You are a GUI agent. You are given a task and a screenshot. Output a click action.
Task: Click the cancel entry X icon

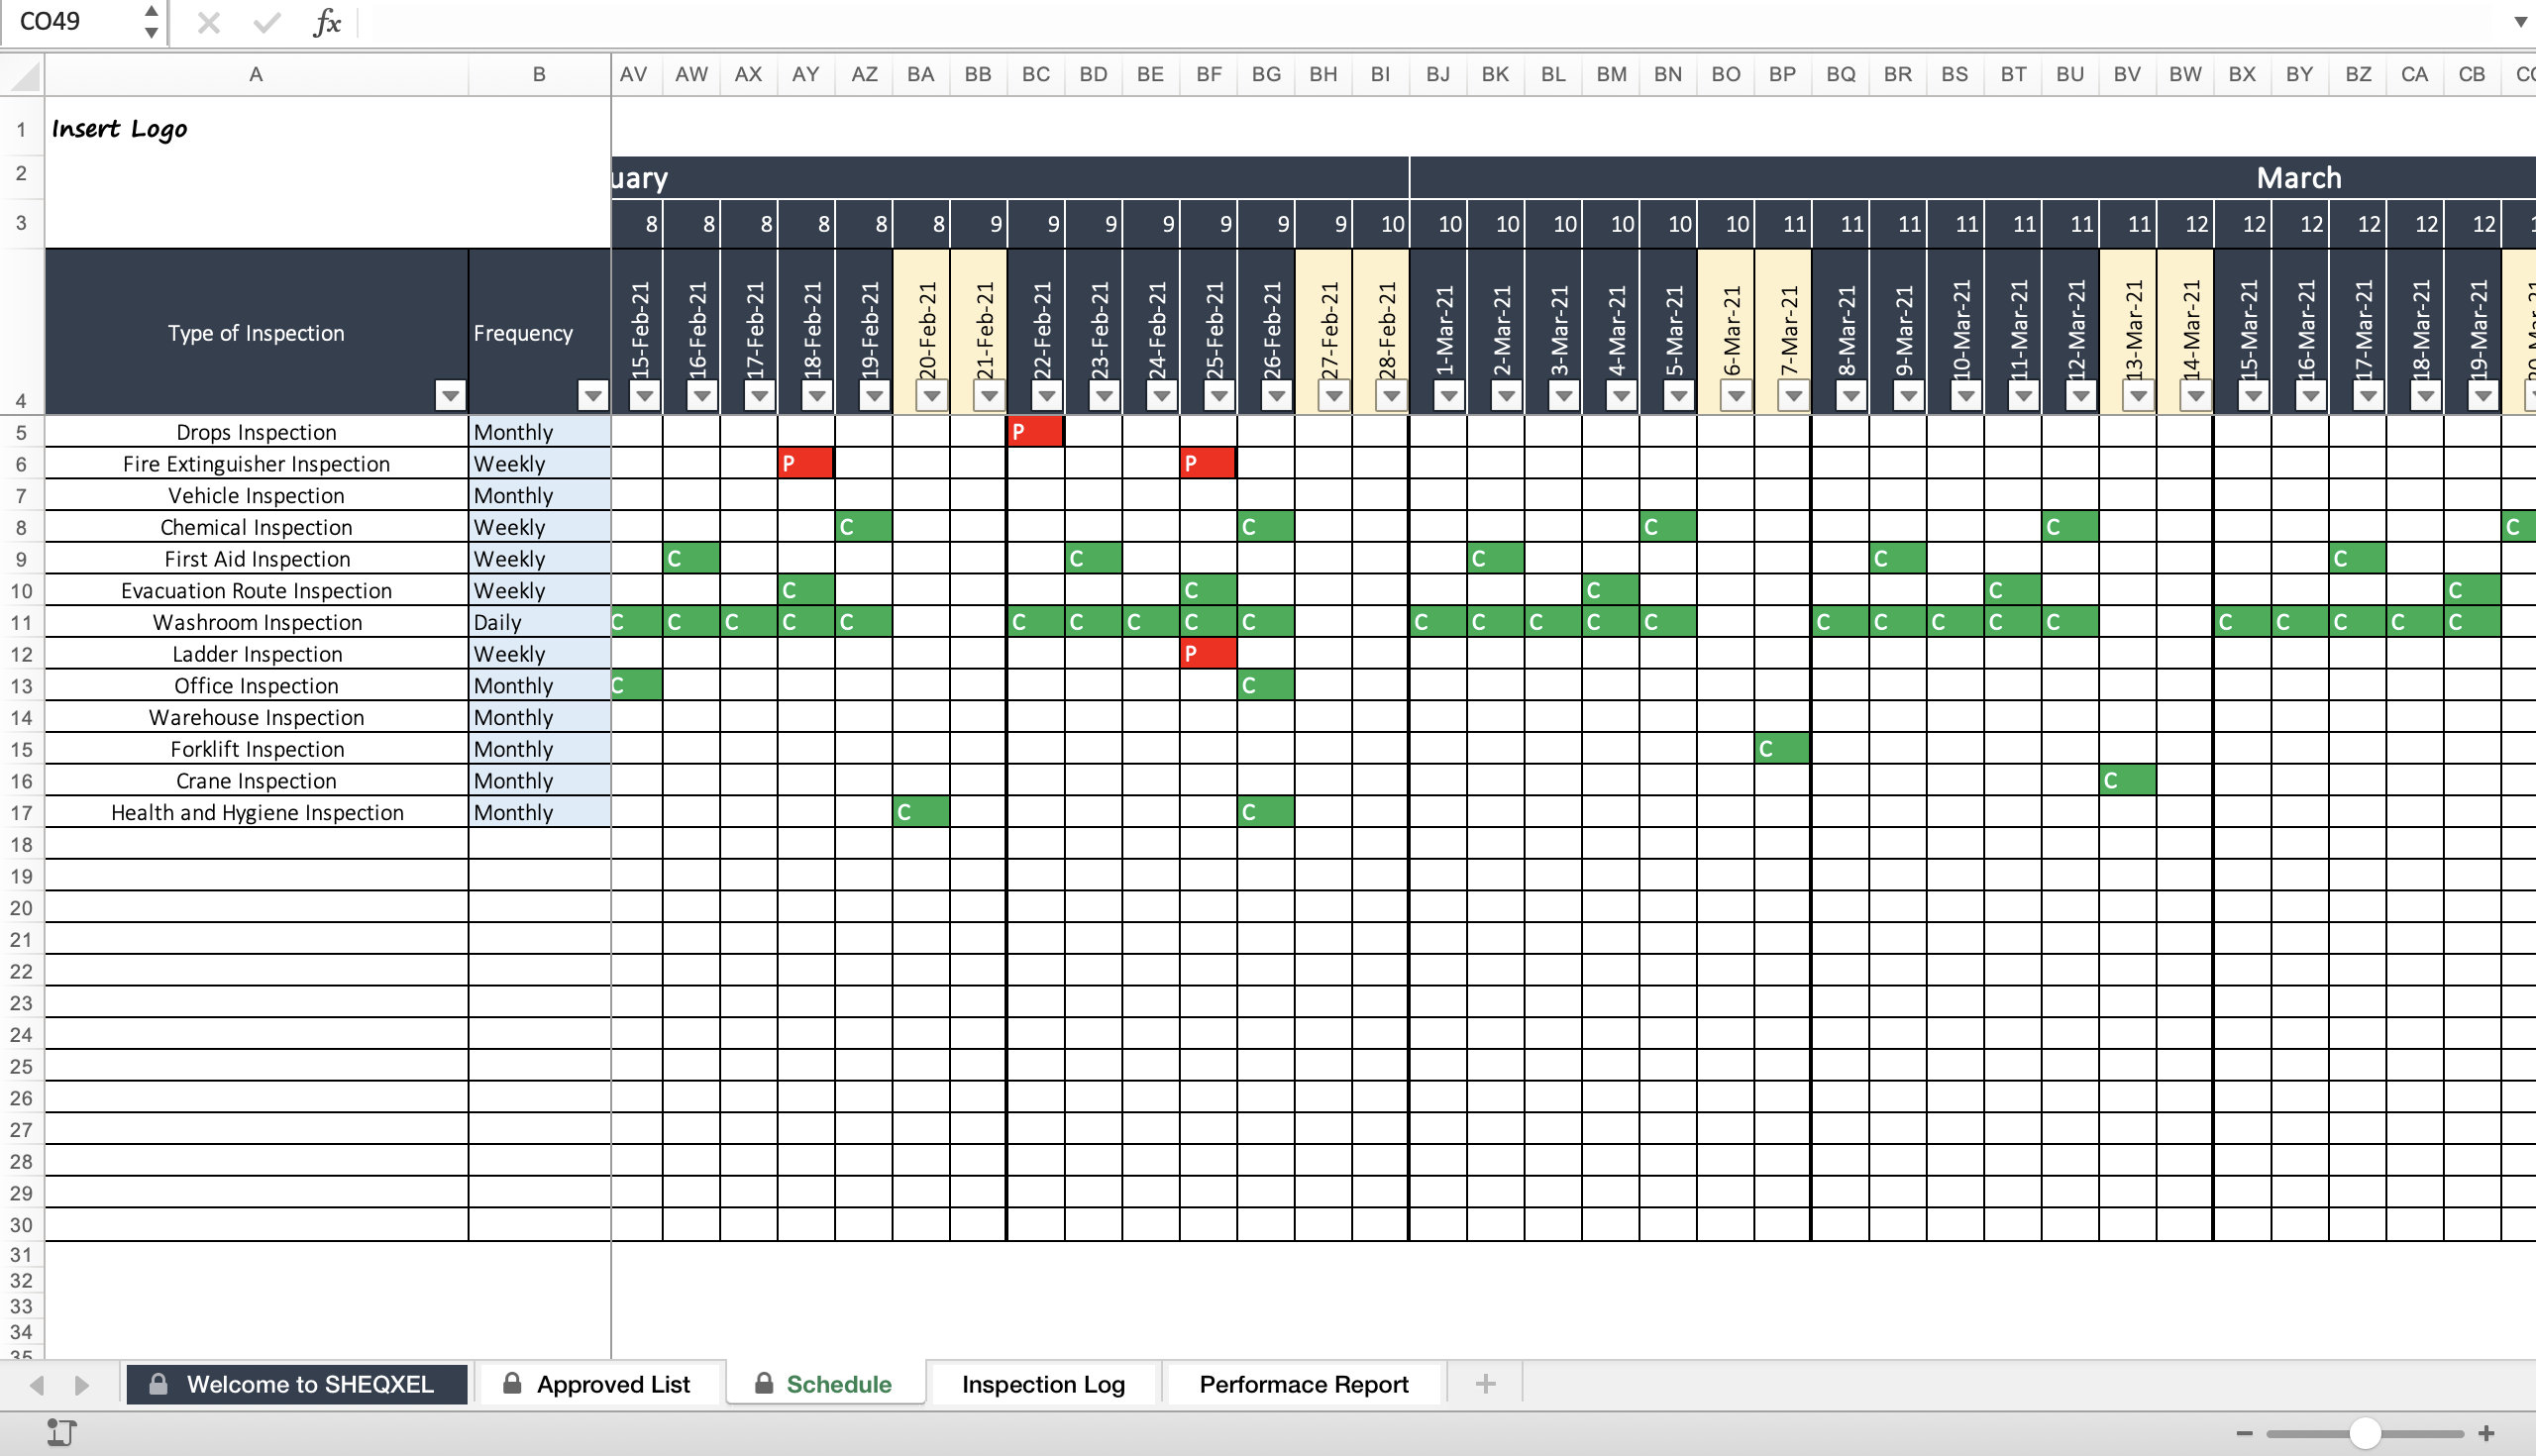tap(208, 22)
